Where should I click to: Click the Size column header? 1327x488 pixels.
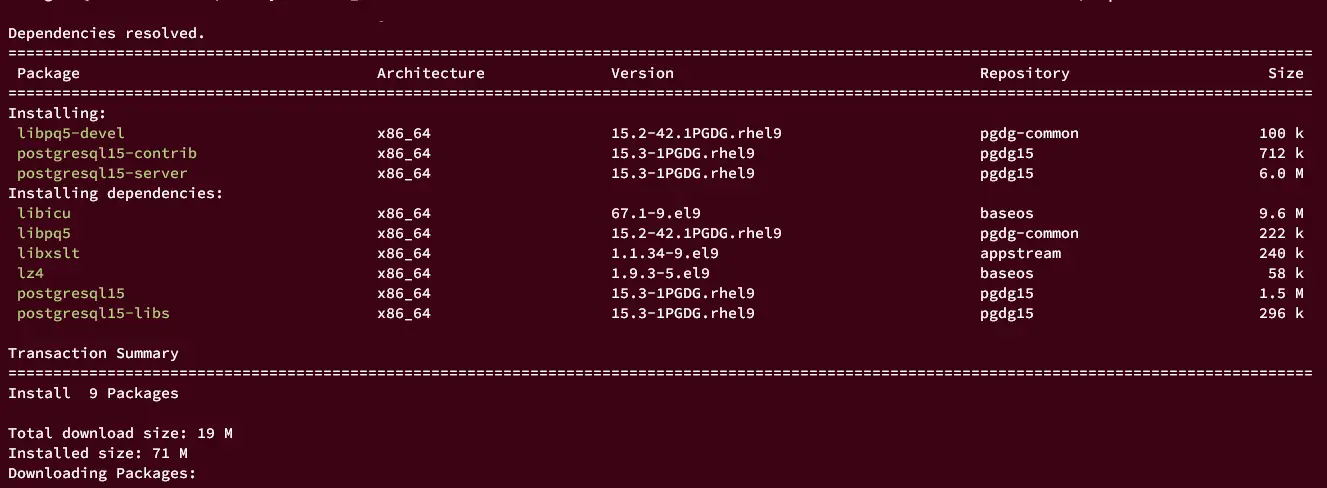tap(1286, 73)
